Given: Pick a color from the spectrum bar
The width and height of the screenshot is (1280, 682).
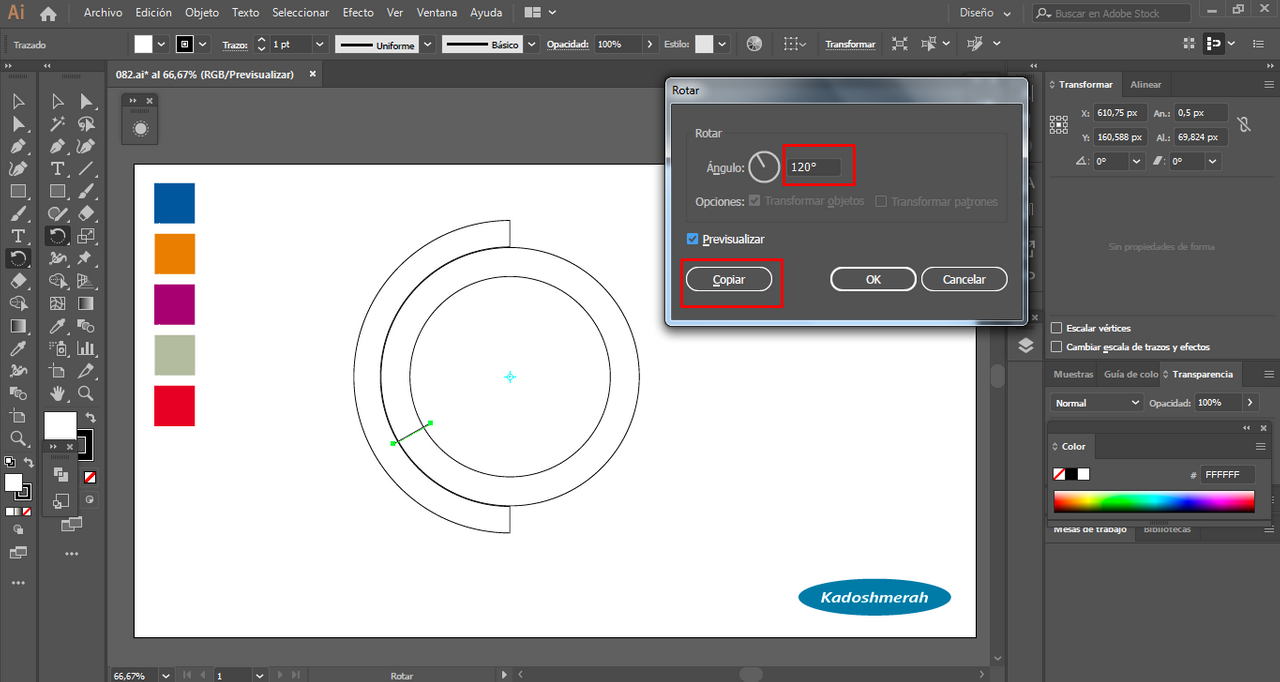Looking at the screenshot, I should (1154, 502).
